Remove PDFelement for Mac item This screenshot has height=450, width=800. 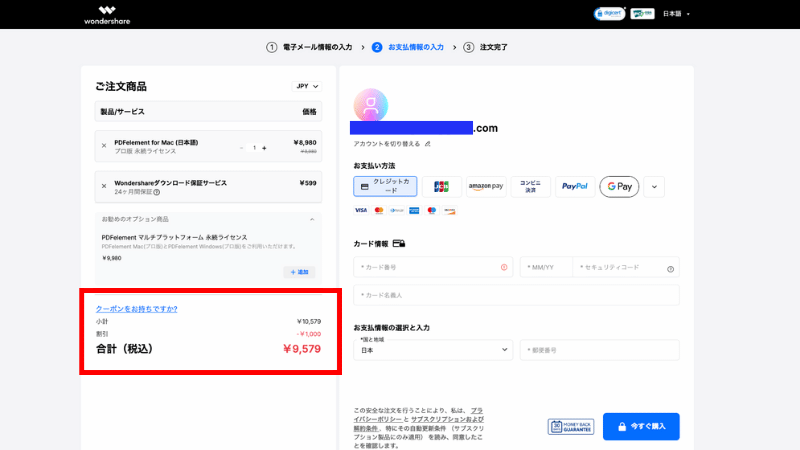(x=104, y=145)
